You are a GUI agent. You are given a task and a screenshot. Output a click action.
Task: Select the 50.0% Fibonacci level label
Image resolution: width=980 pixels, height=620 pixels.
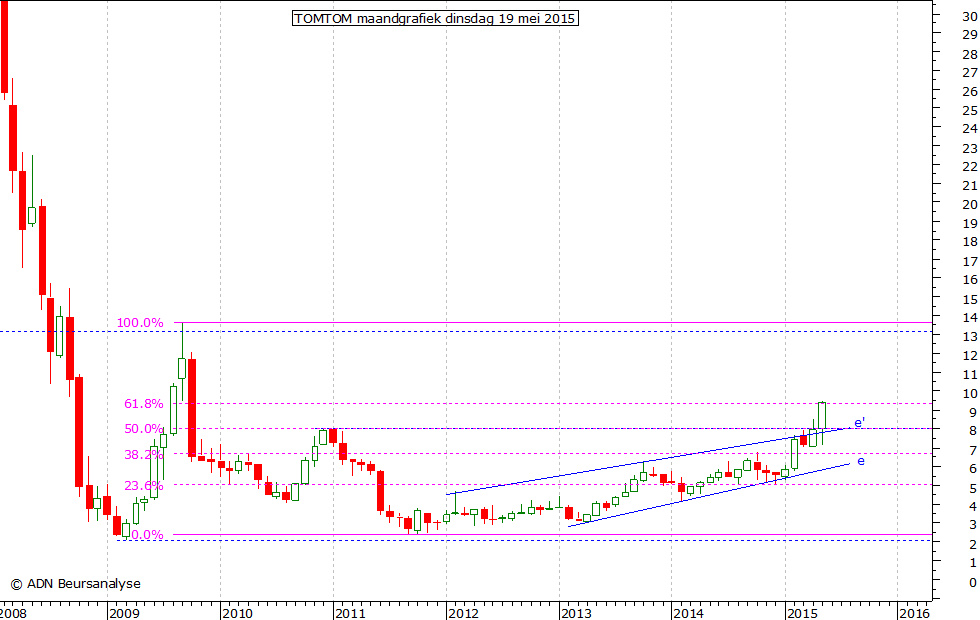pos(144,429)
